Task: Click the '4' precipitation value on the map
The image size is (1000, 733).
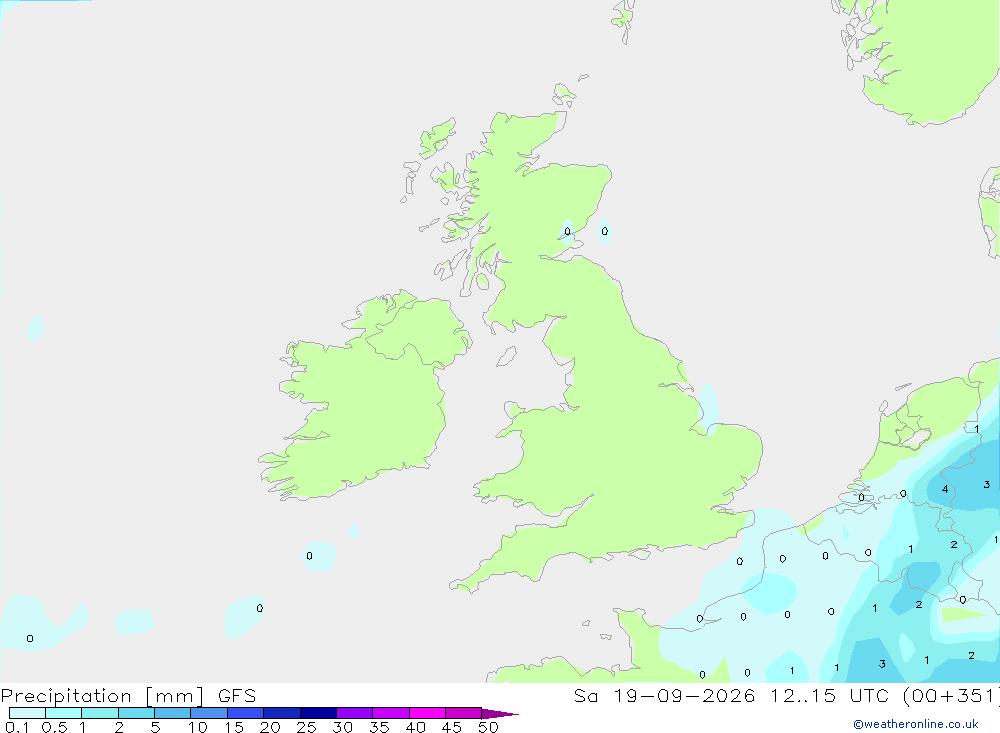Action: (x=945, y=489)
